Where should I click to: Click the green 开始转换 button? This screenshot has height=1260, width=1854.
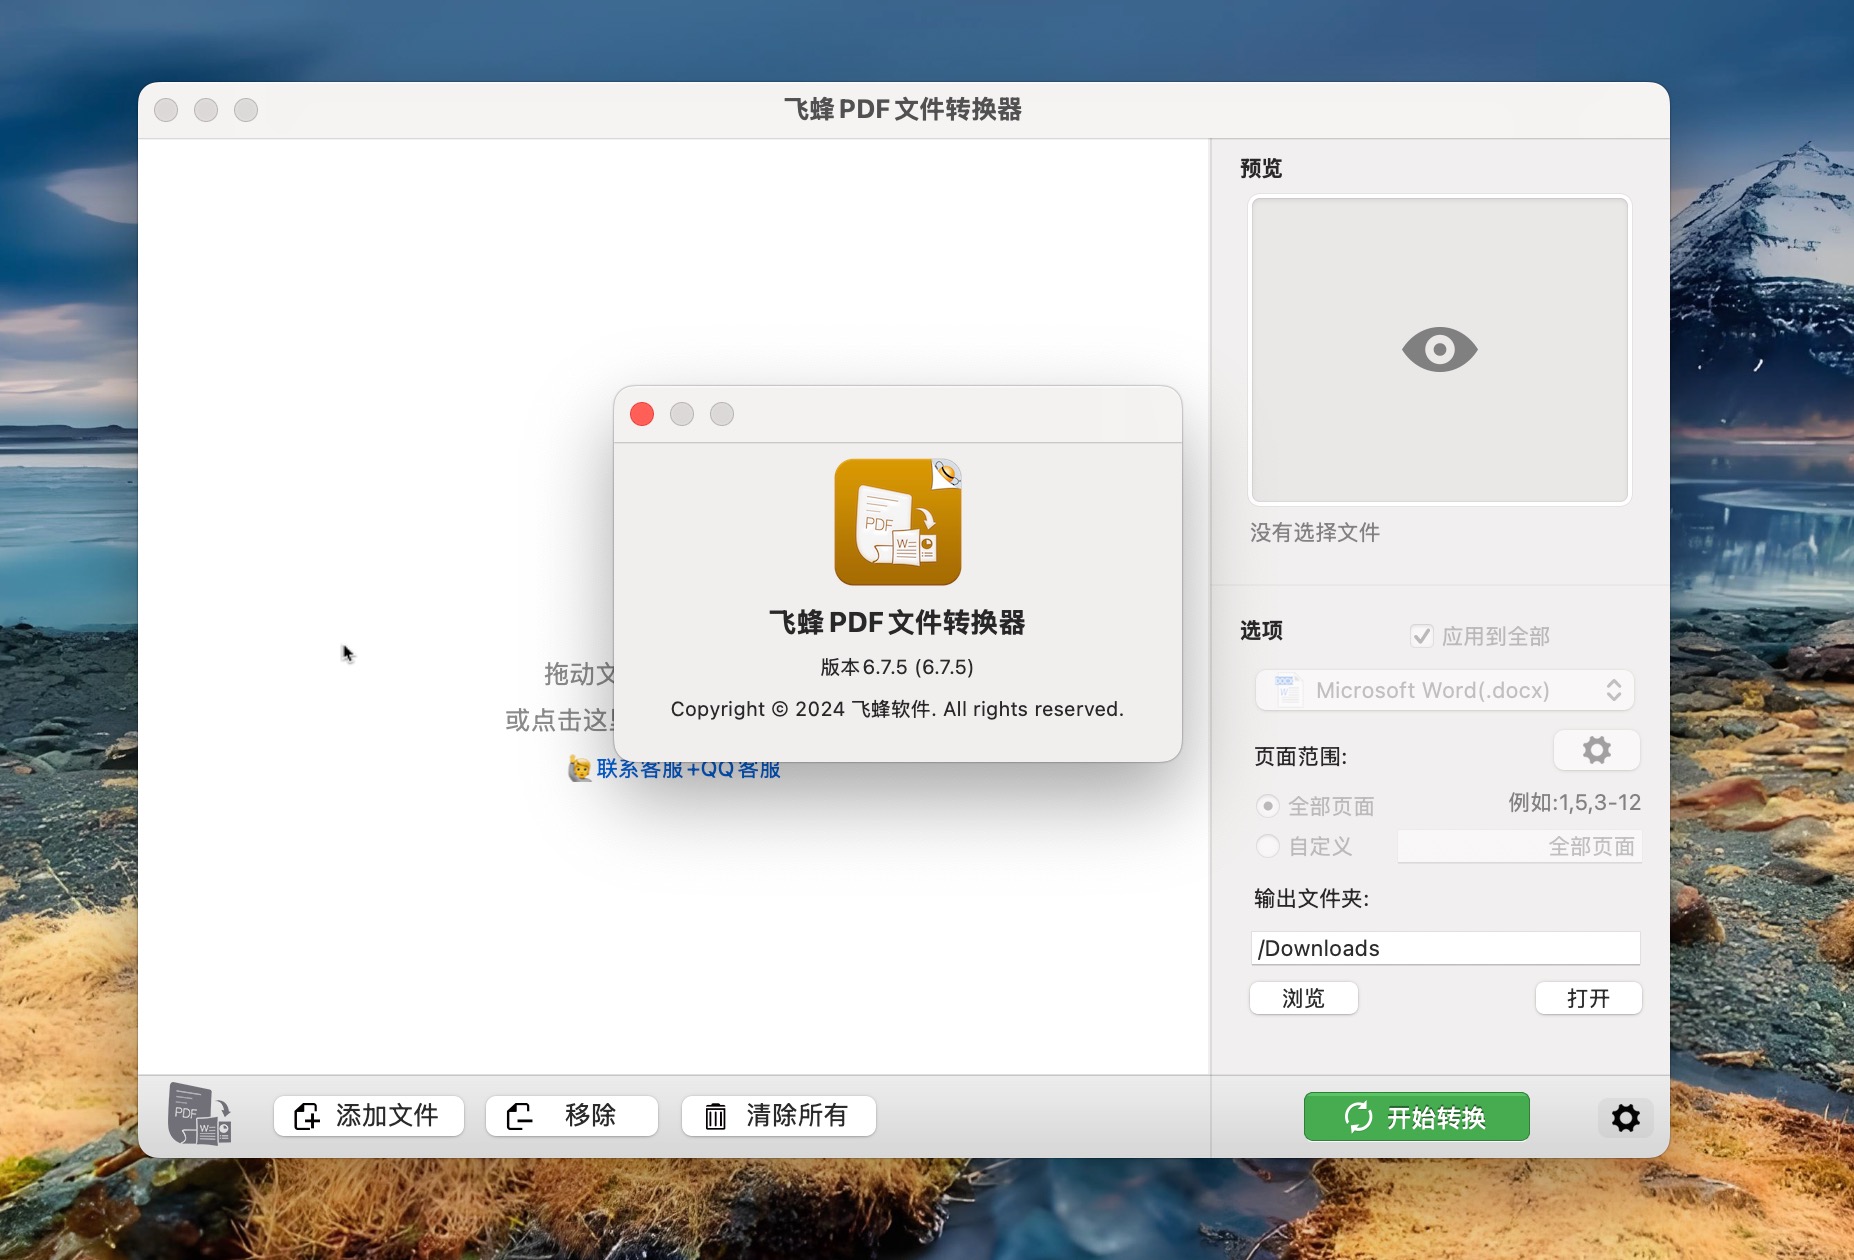1416,1117
